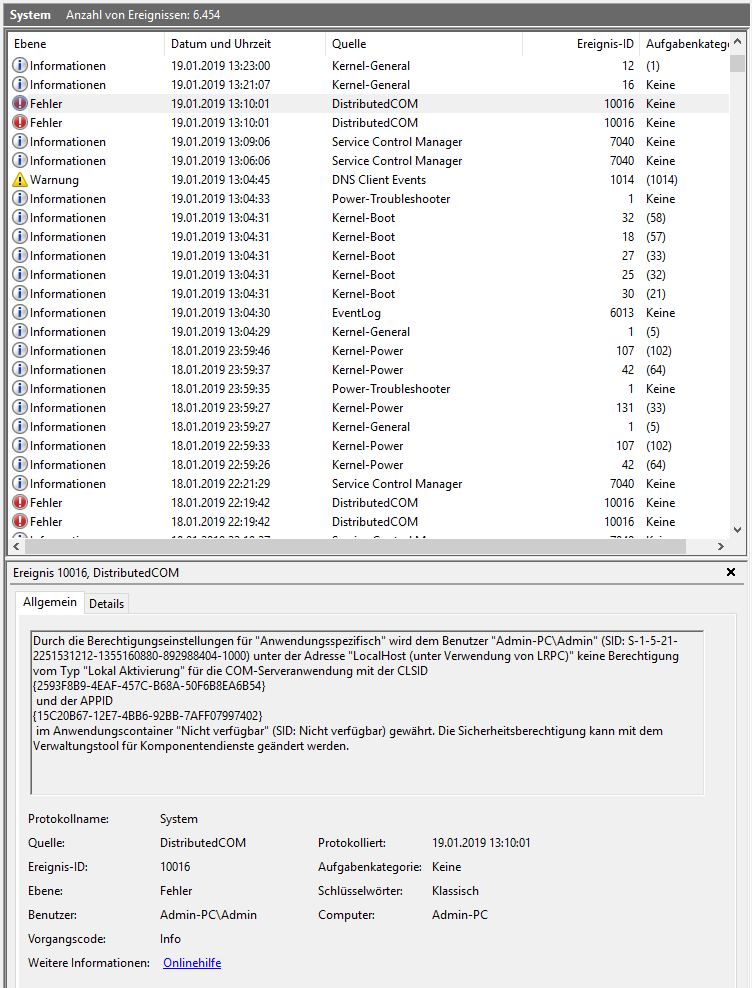This screenshot has width=752, height=988.
Task: Sort events by Ebene column header
Action: (85, 43)
